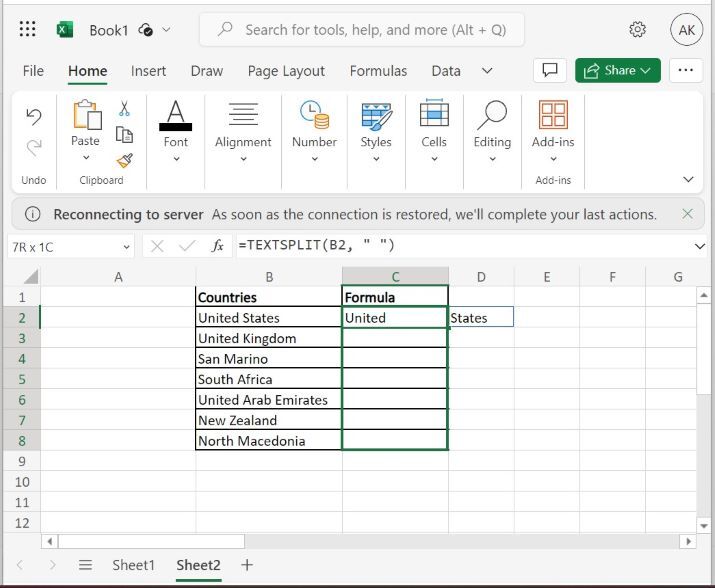
Task: Open the Font group icon
Action: tap(176, 115)
